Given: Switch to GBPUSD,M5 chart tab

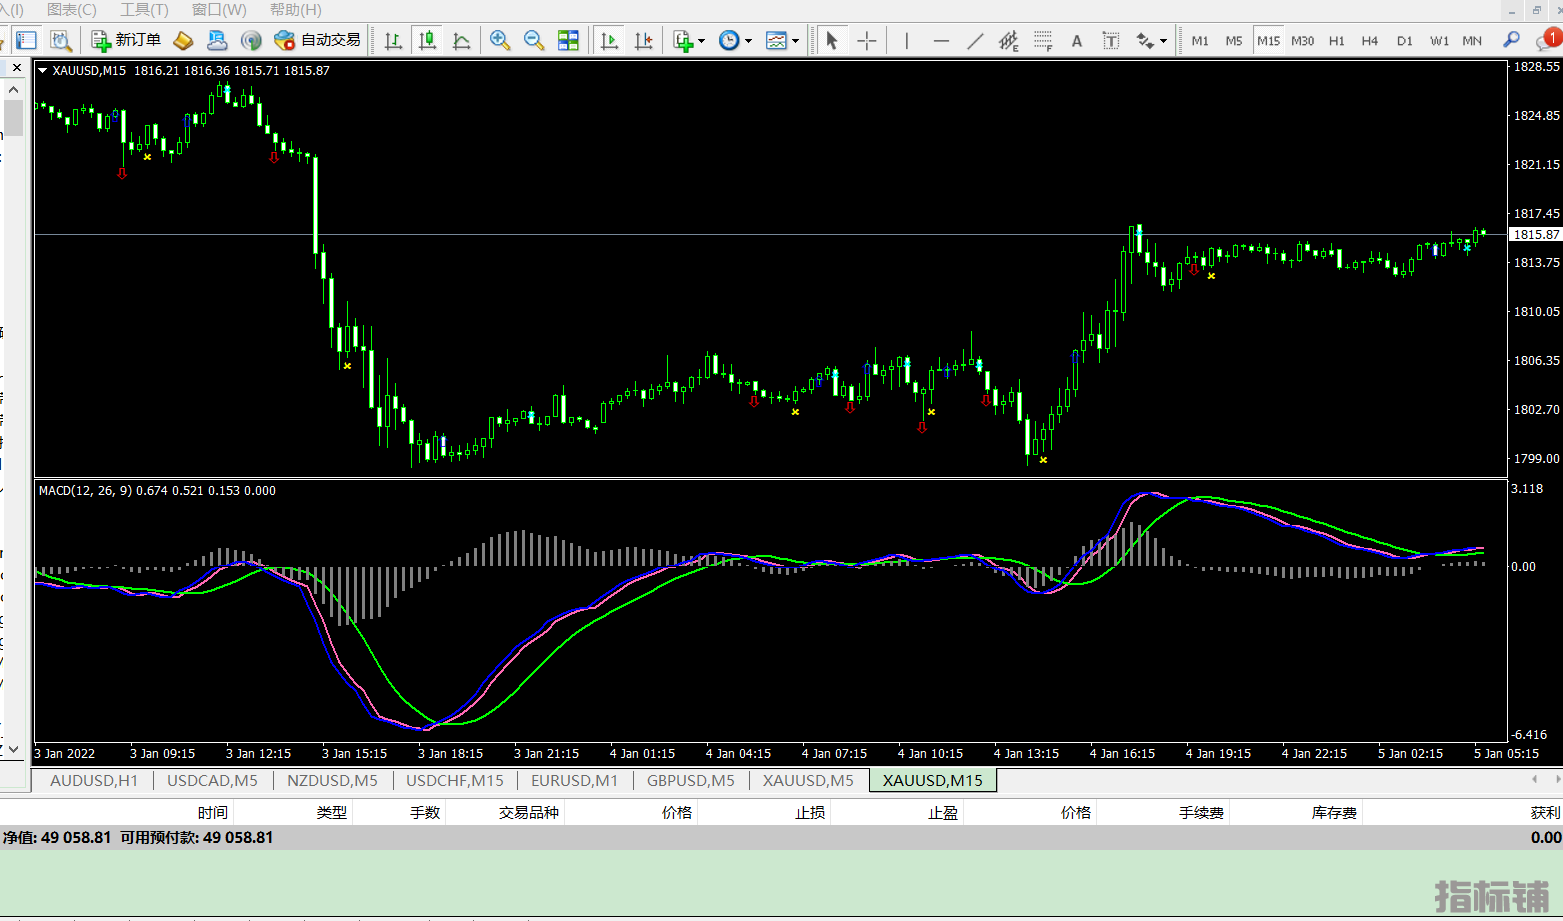Looking at the screenshot, I should tap(691, 780).
